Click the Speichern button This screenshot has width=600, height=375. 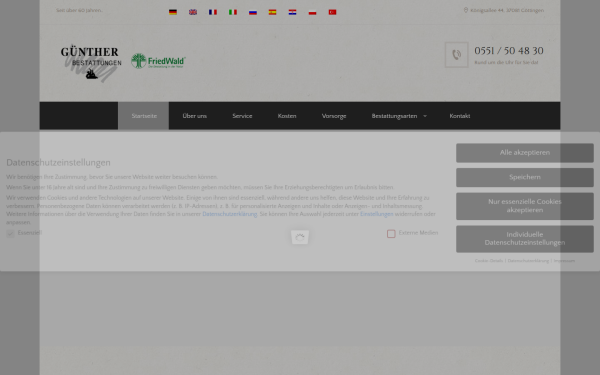point(525,177)
